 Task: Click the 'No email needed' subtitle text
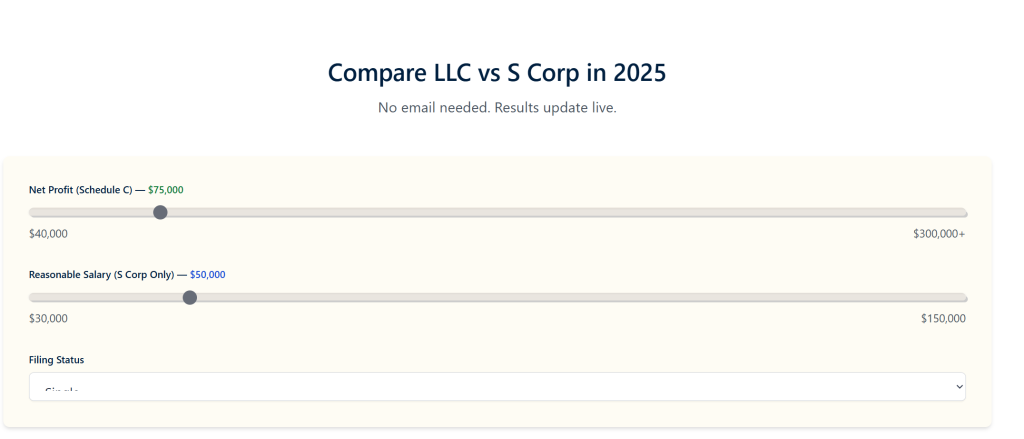tap(497, 108)
